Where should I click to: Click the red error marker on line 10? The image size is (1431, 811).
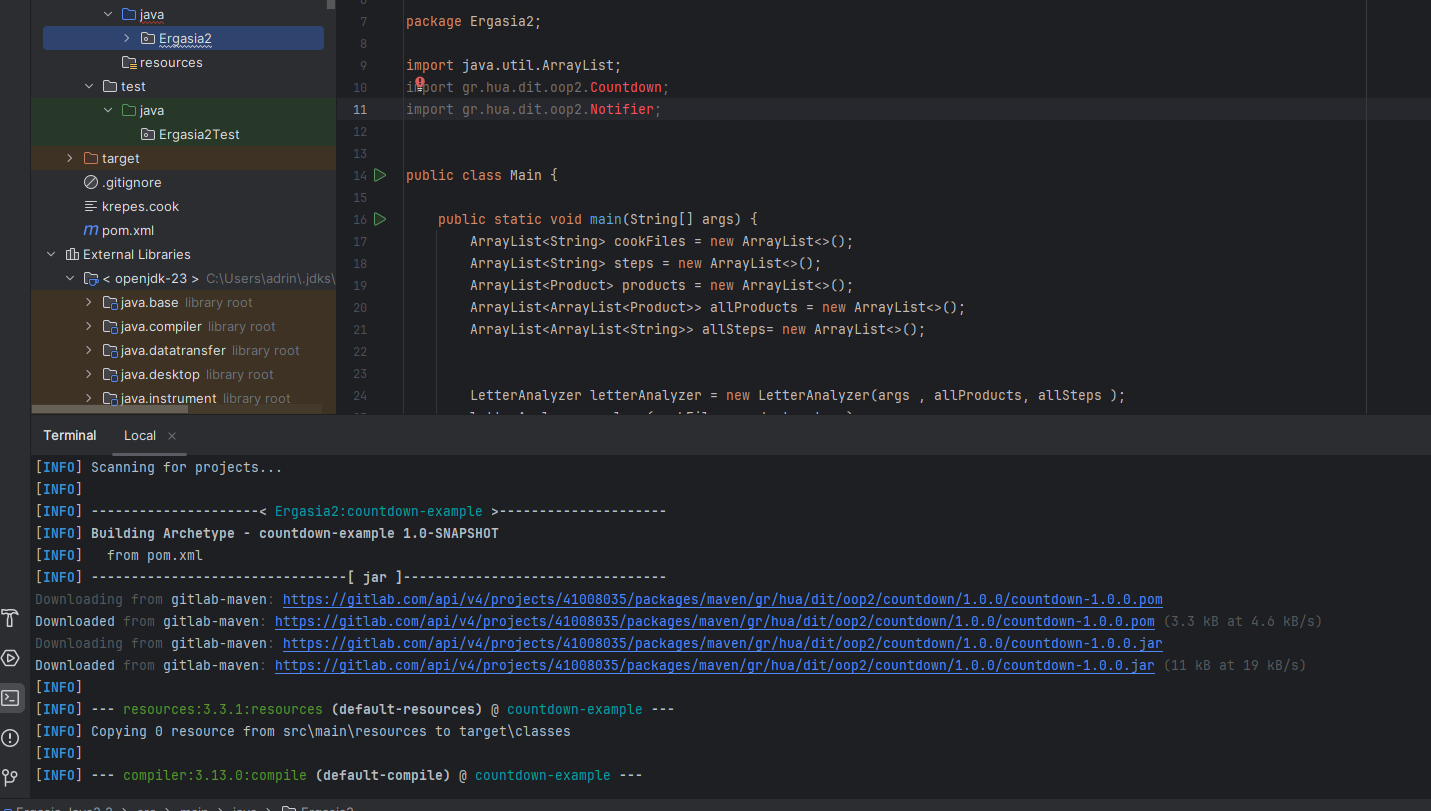pyautogui.click(x=420, y=84)
